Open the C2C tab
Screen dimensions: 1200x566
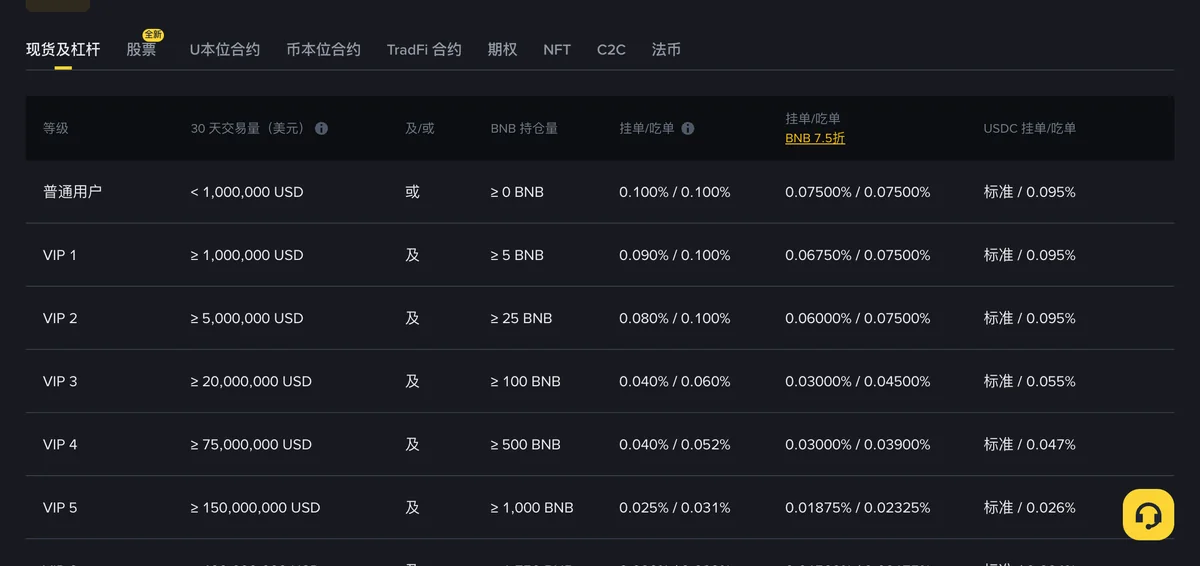pyautogui.click(x=611, y=49)
